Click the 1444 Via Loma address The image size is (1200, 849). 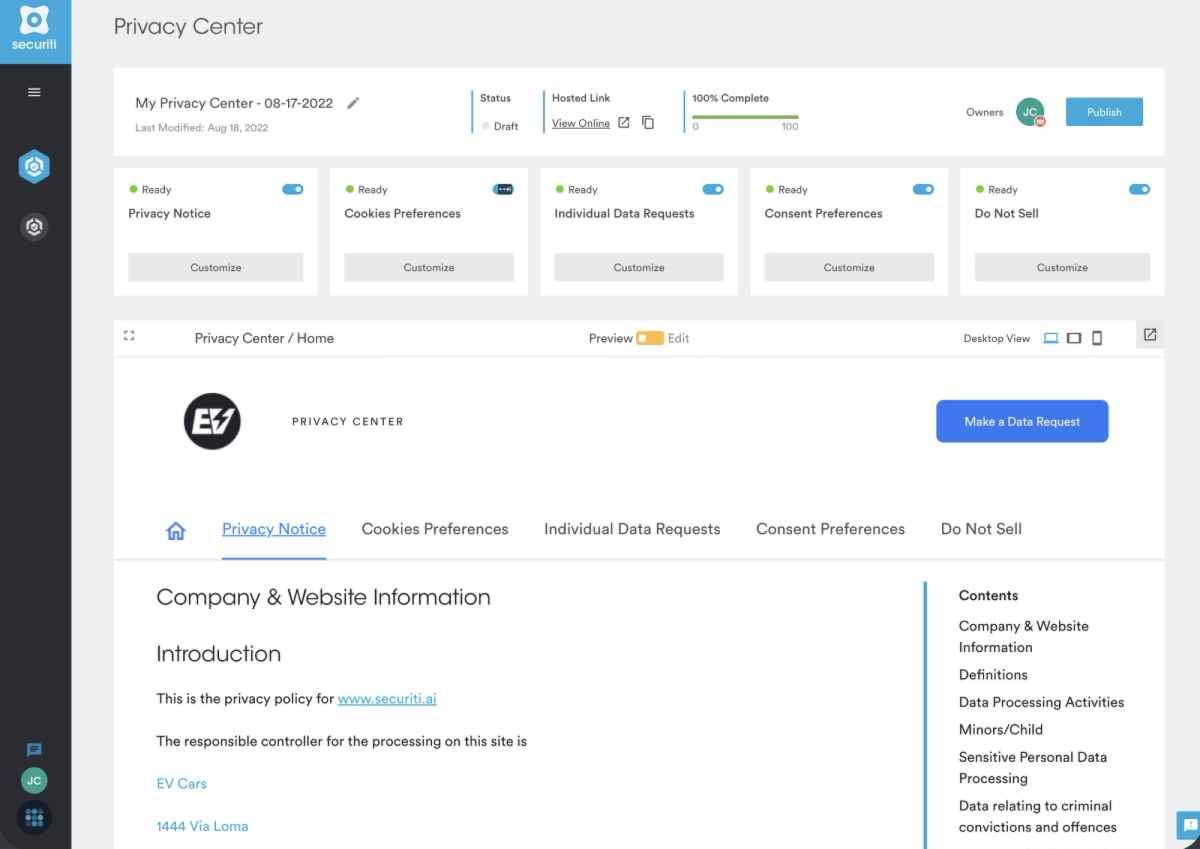tap(202, 826)
